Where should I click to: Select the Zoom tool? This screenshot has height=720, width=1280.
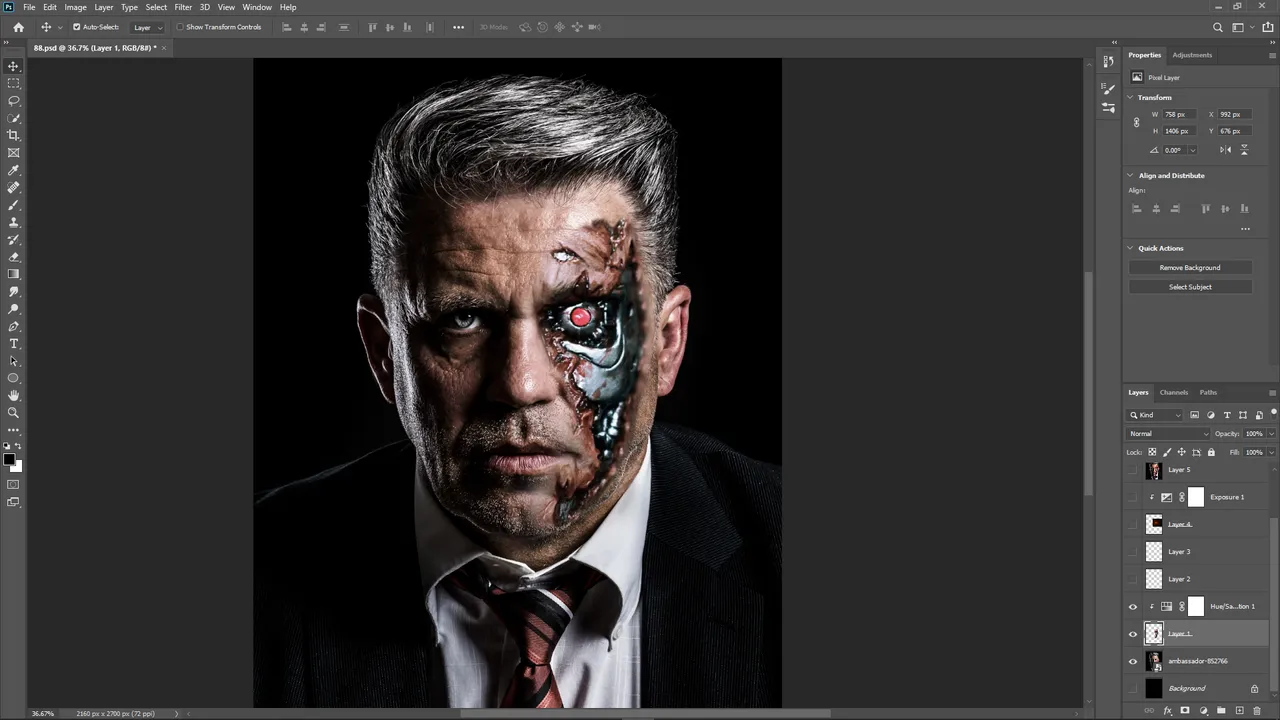13,413
